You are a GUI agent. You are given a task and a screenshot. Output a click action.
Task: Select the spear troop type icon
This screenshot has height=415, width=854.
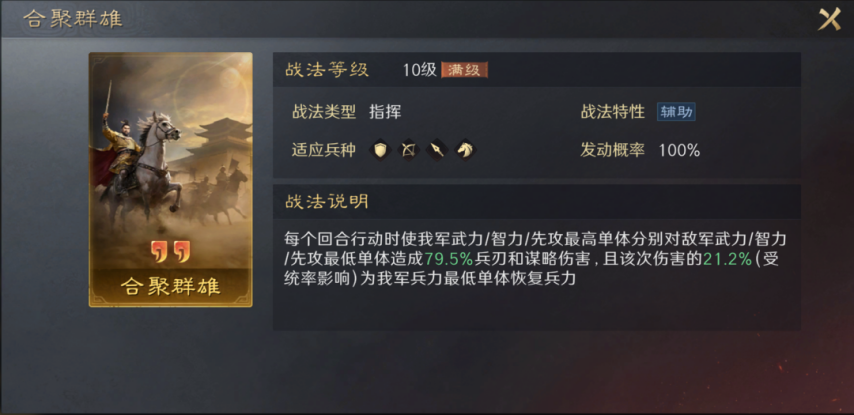click(x=437, y=149)
